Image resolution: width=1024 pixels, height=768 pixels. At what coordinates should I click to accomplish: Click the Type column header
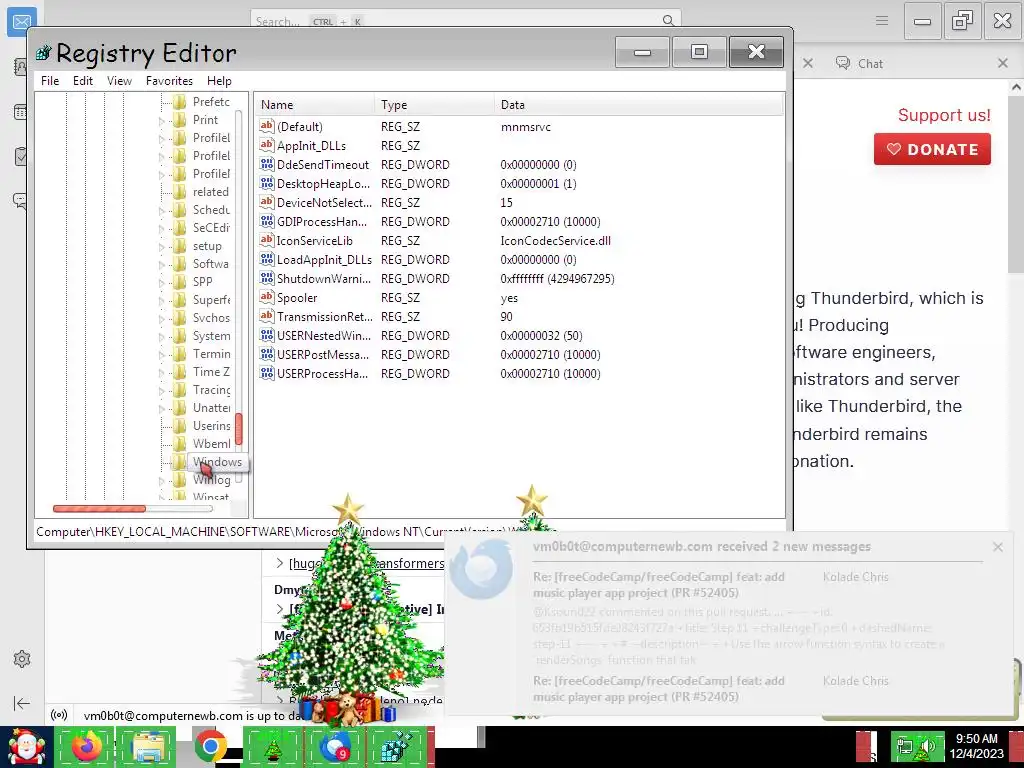point(434,104)
